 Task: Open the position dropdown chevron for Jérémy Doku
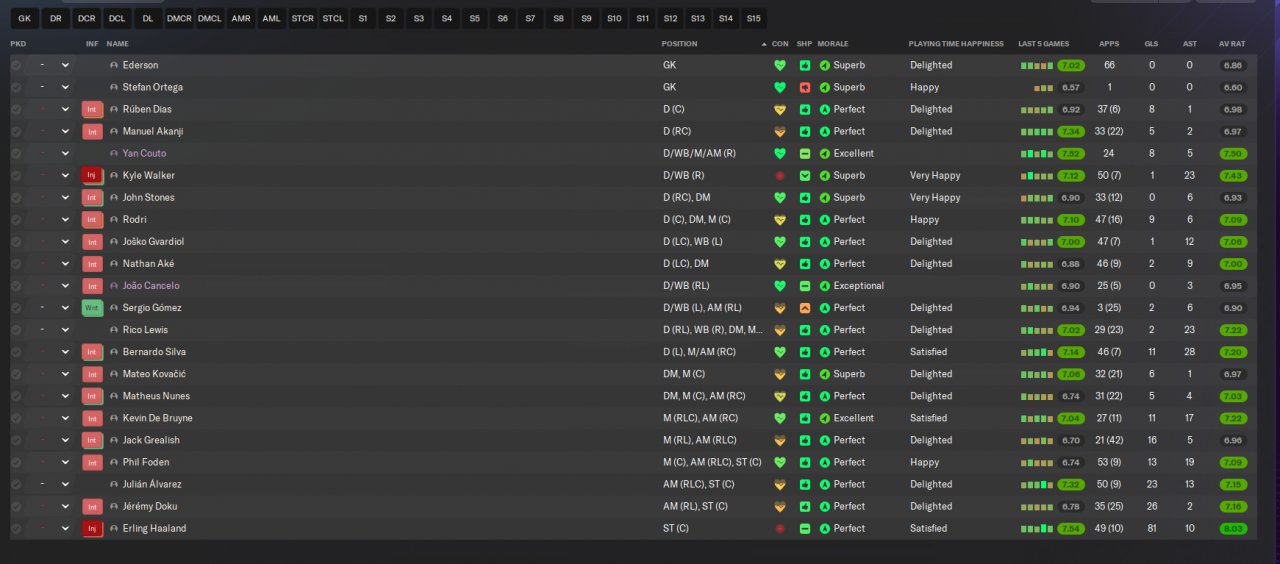click(x=65, y=506)
